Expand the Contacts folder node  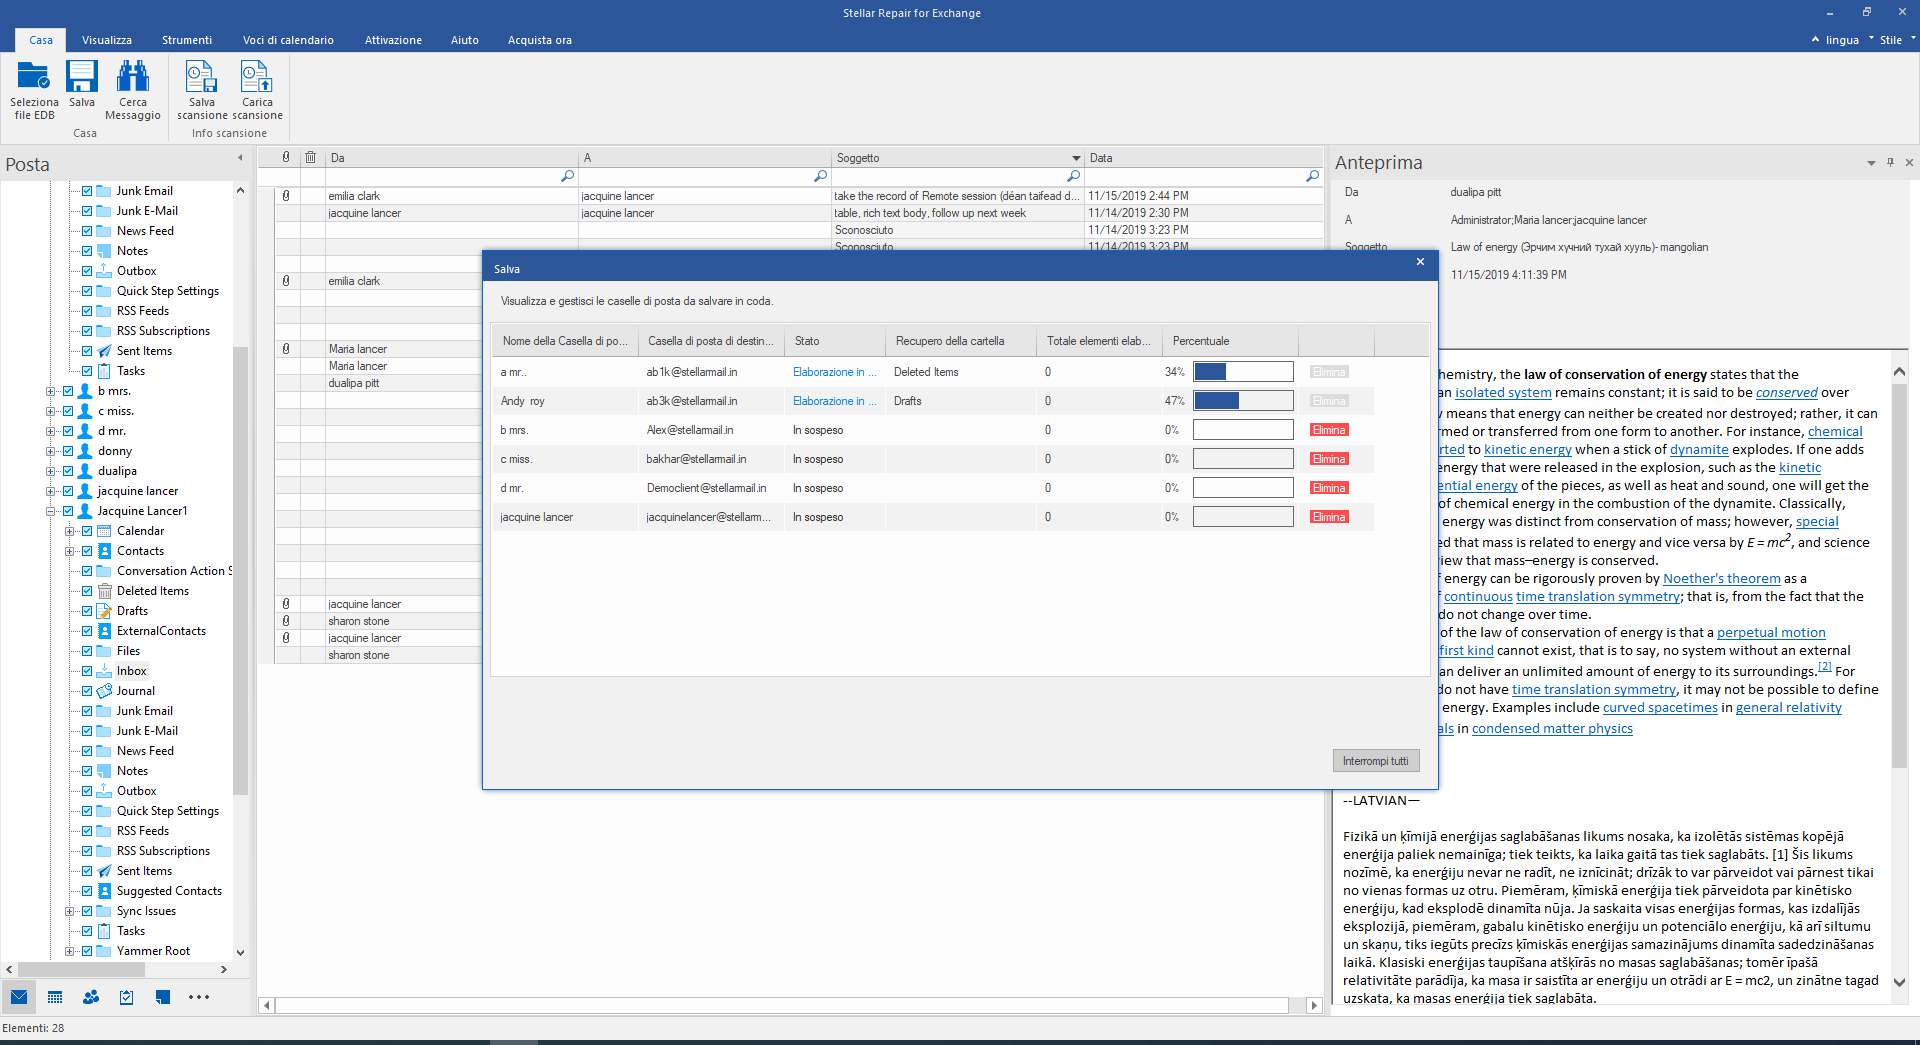click(69, 551)
